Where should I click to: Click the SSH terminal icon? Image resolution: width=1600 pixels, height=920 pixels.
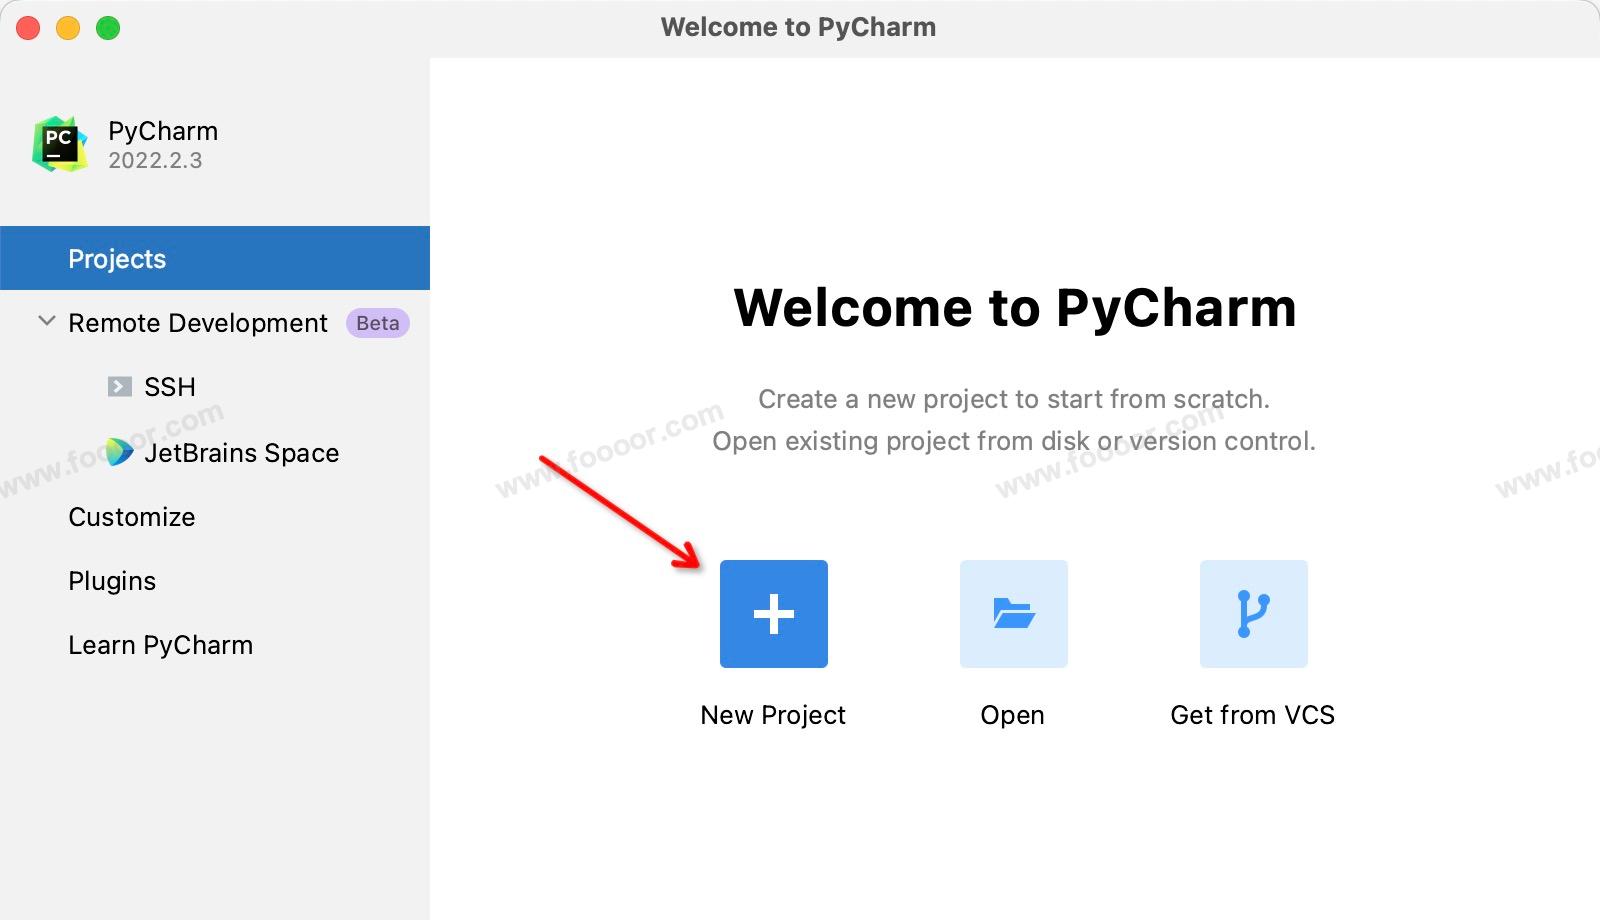pos(120,387)
